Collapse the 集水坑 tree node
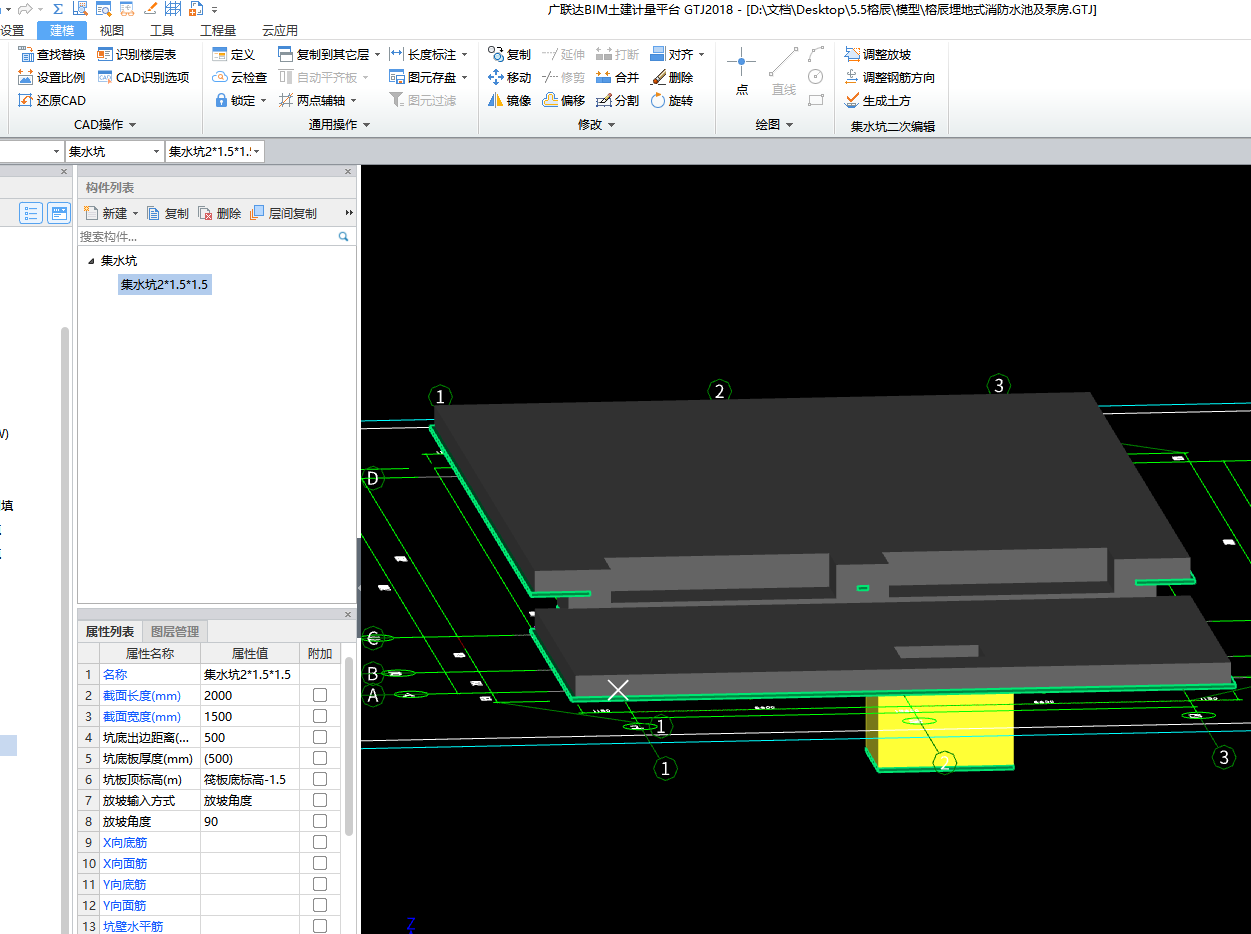This screenshot has width=1251, height=934. pos(91,260)
